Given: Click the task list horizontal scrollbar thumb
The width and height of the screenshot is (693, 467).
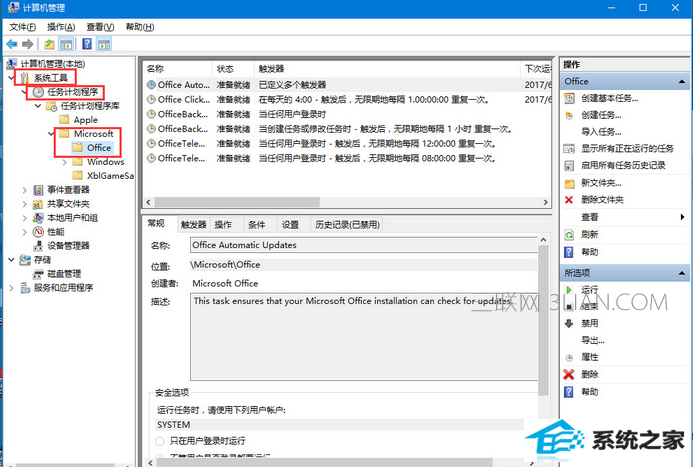Looking at the screenshot, I should tap(237, 202).
